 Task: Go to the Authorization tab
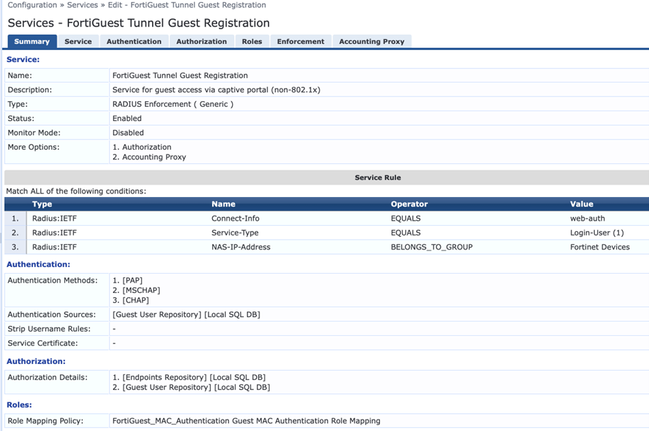tap(202, 41)
